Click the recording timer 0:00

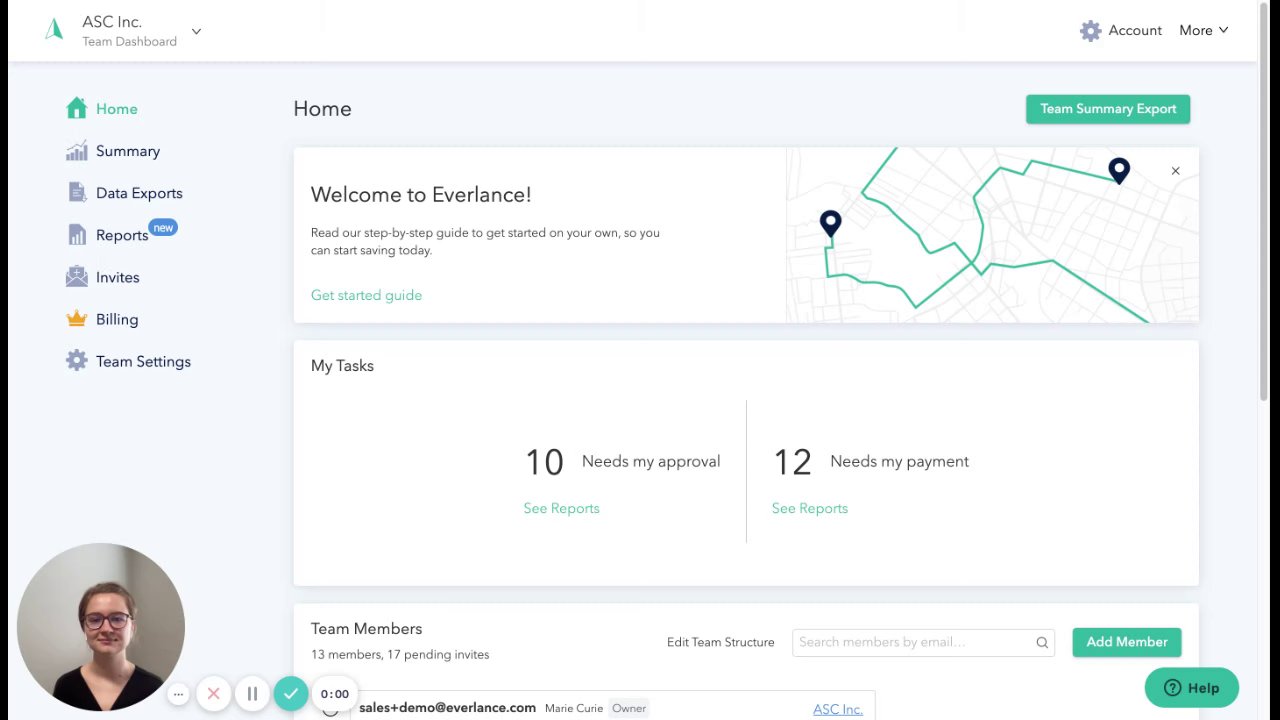pos(335,694)
